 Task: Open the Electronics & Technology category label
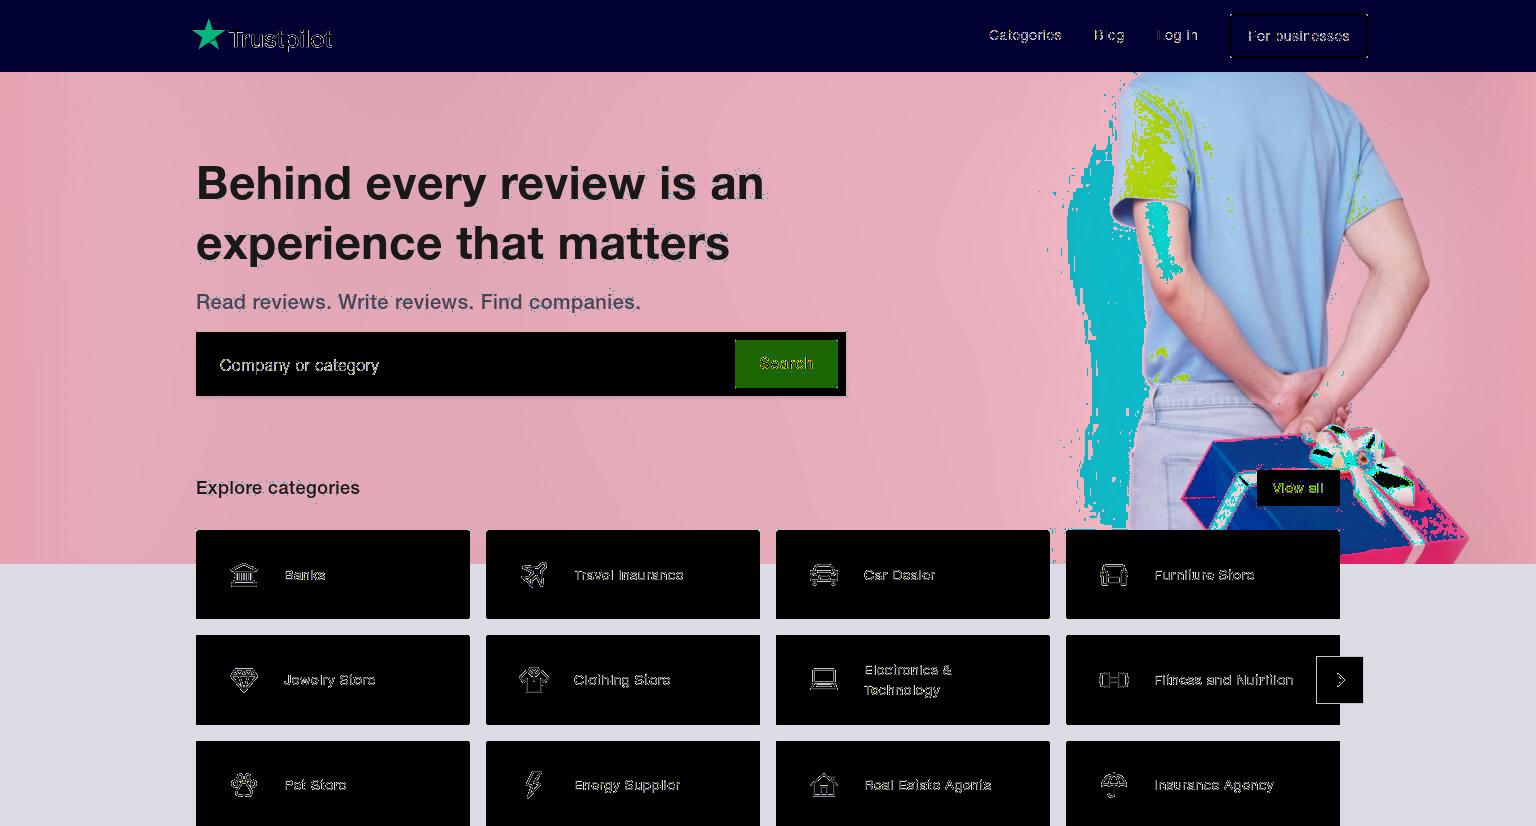coord(908,680)
